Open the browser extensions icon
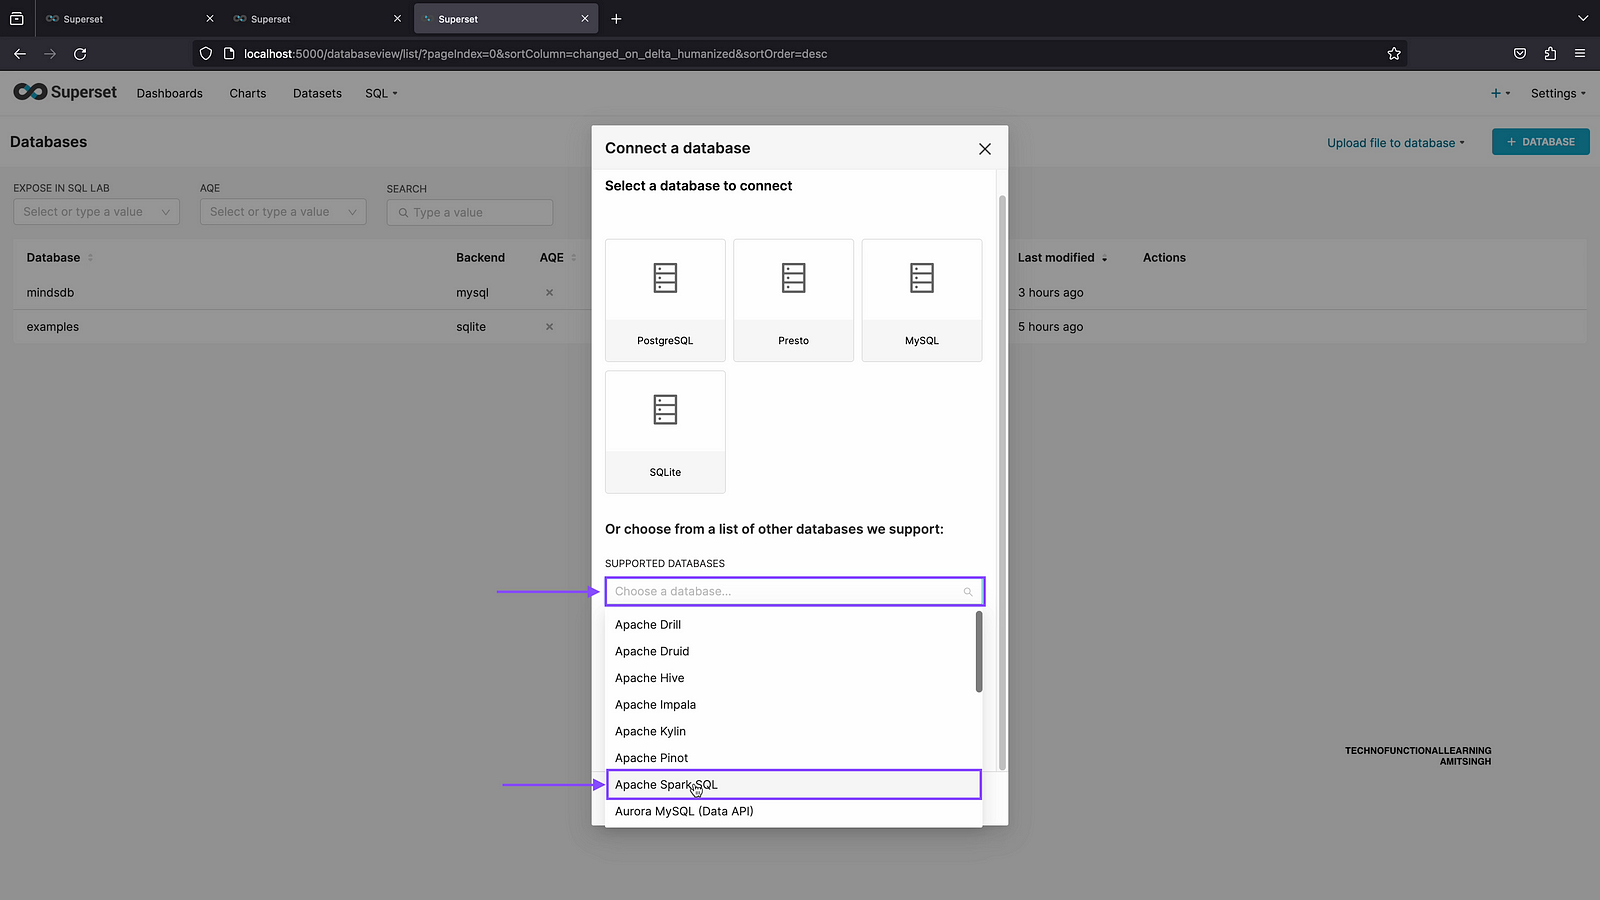 coord(1550,54)
